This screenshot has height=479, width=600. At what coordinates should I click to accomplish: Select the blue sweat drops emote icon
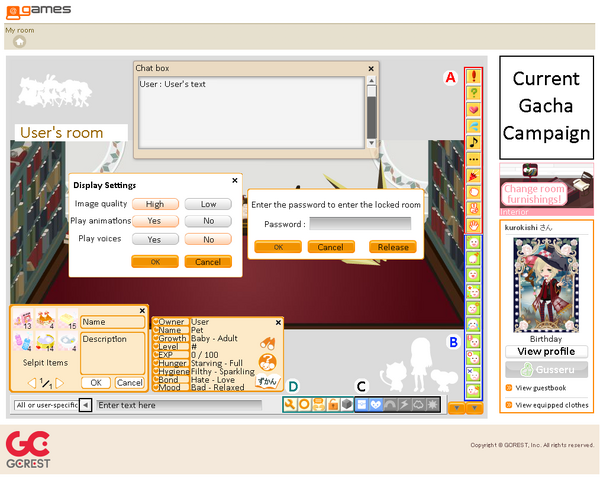[x=474, y=126]
